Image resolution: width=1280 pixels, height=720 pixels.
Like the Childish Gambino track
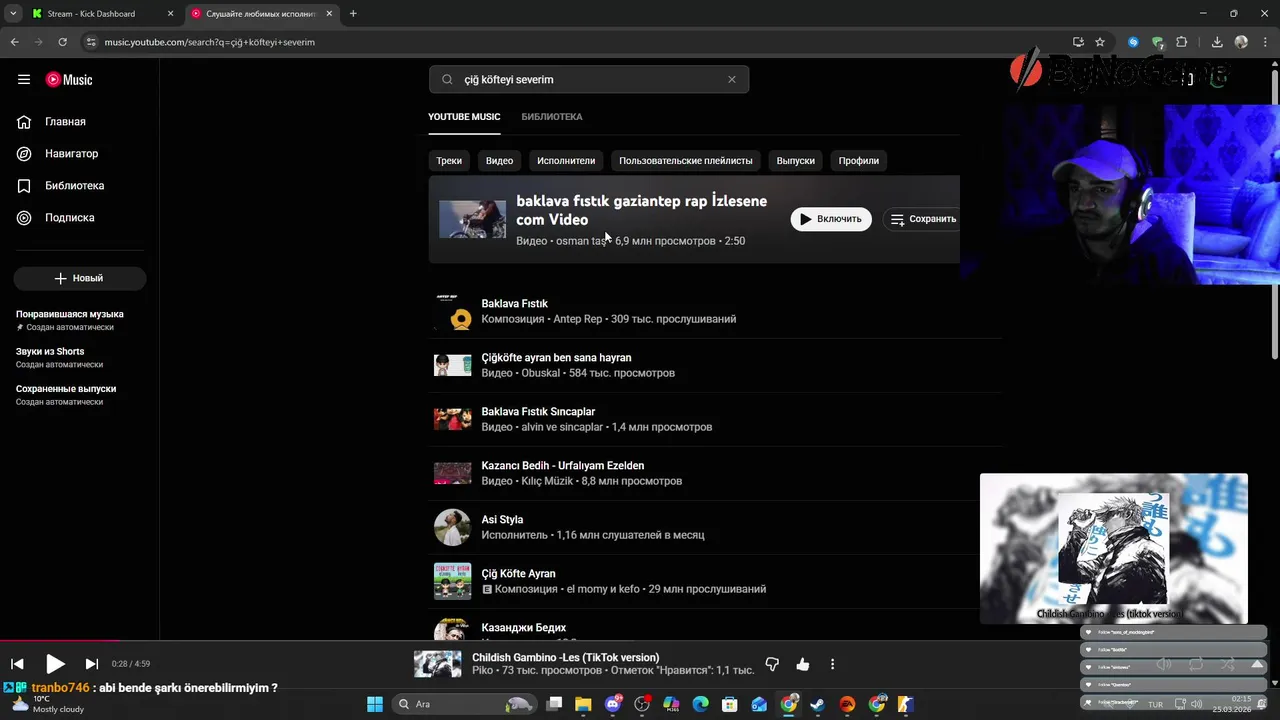tap(803, 664)
